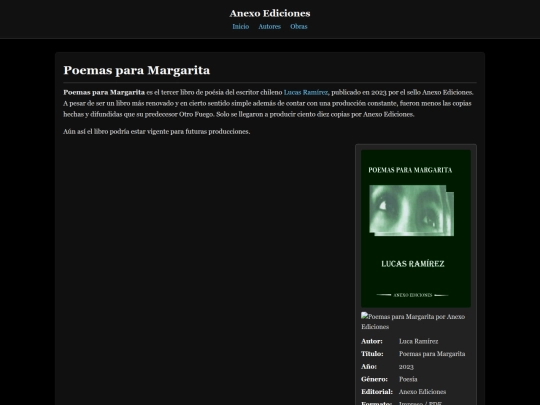Viewport: 540px width, 405px height.
Task: Click the Género value Poesía
Action: [408, 379]
